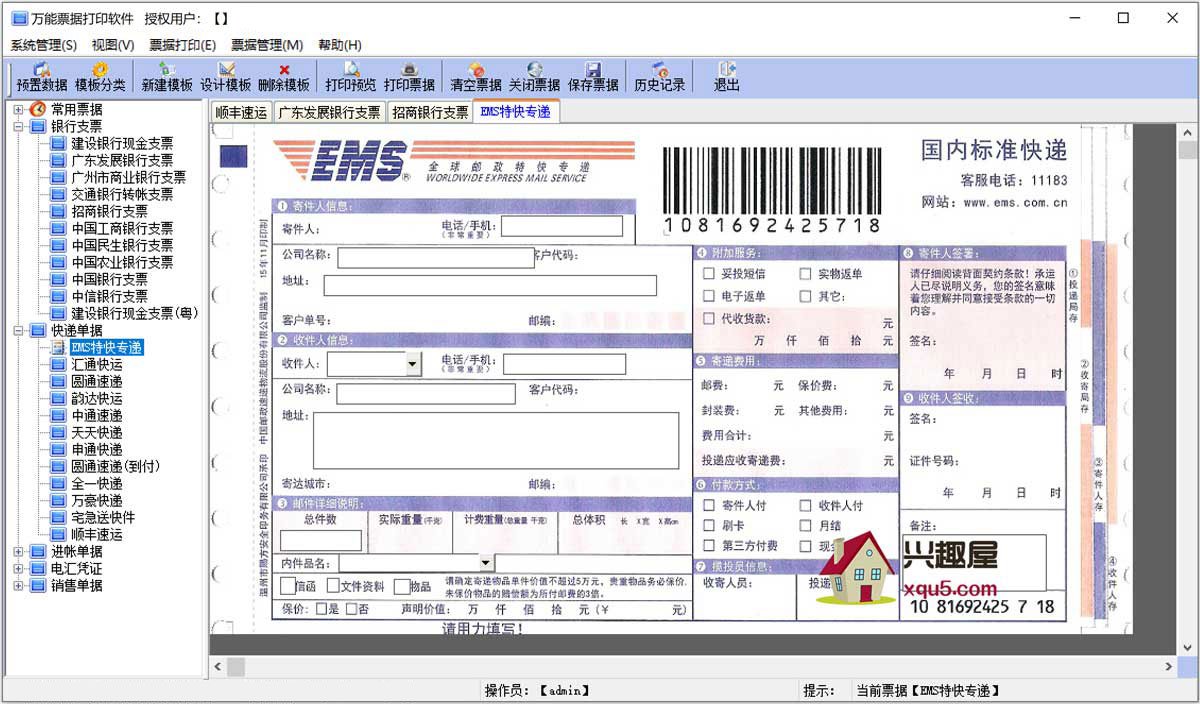
Task: Open the 收件人 dropdown arrow
Action: click(x=413, y=364)
